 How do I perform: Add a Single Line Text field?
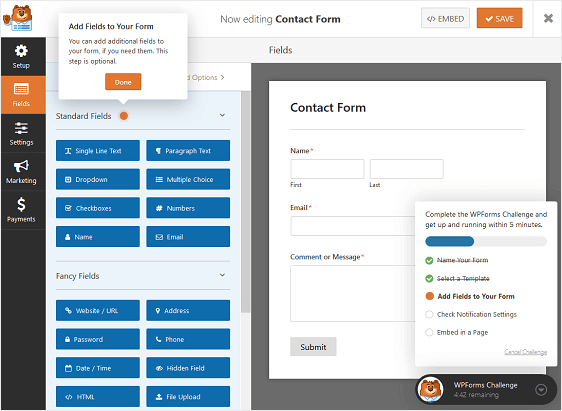tap(98, 150)
